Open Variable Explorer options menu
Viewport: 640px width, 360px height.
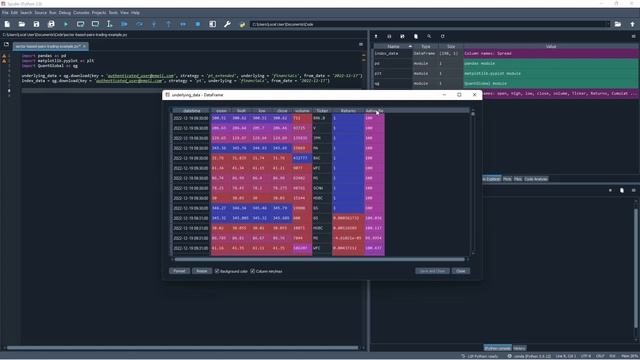coord(633,36)
